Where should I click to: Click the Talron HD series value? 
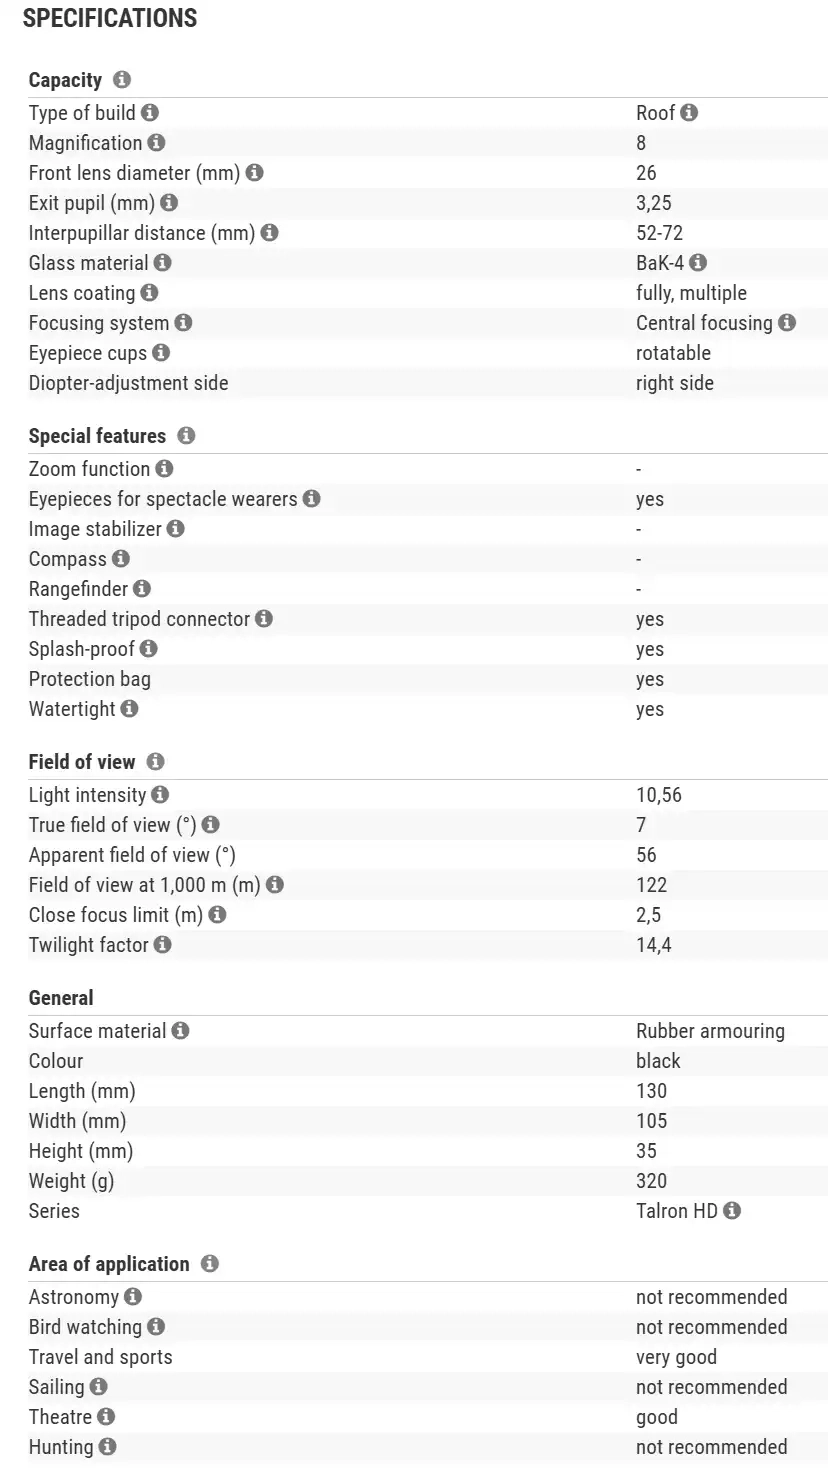click(x=677, y=1211)
